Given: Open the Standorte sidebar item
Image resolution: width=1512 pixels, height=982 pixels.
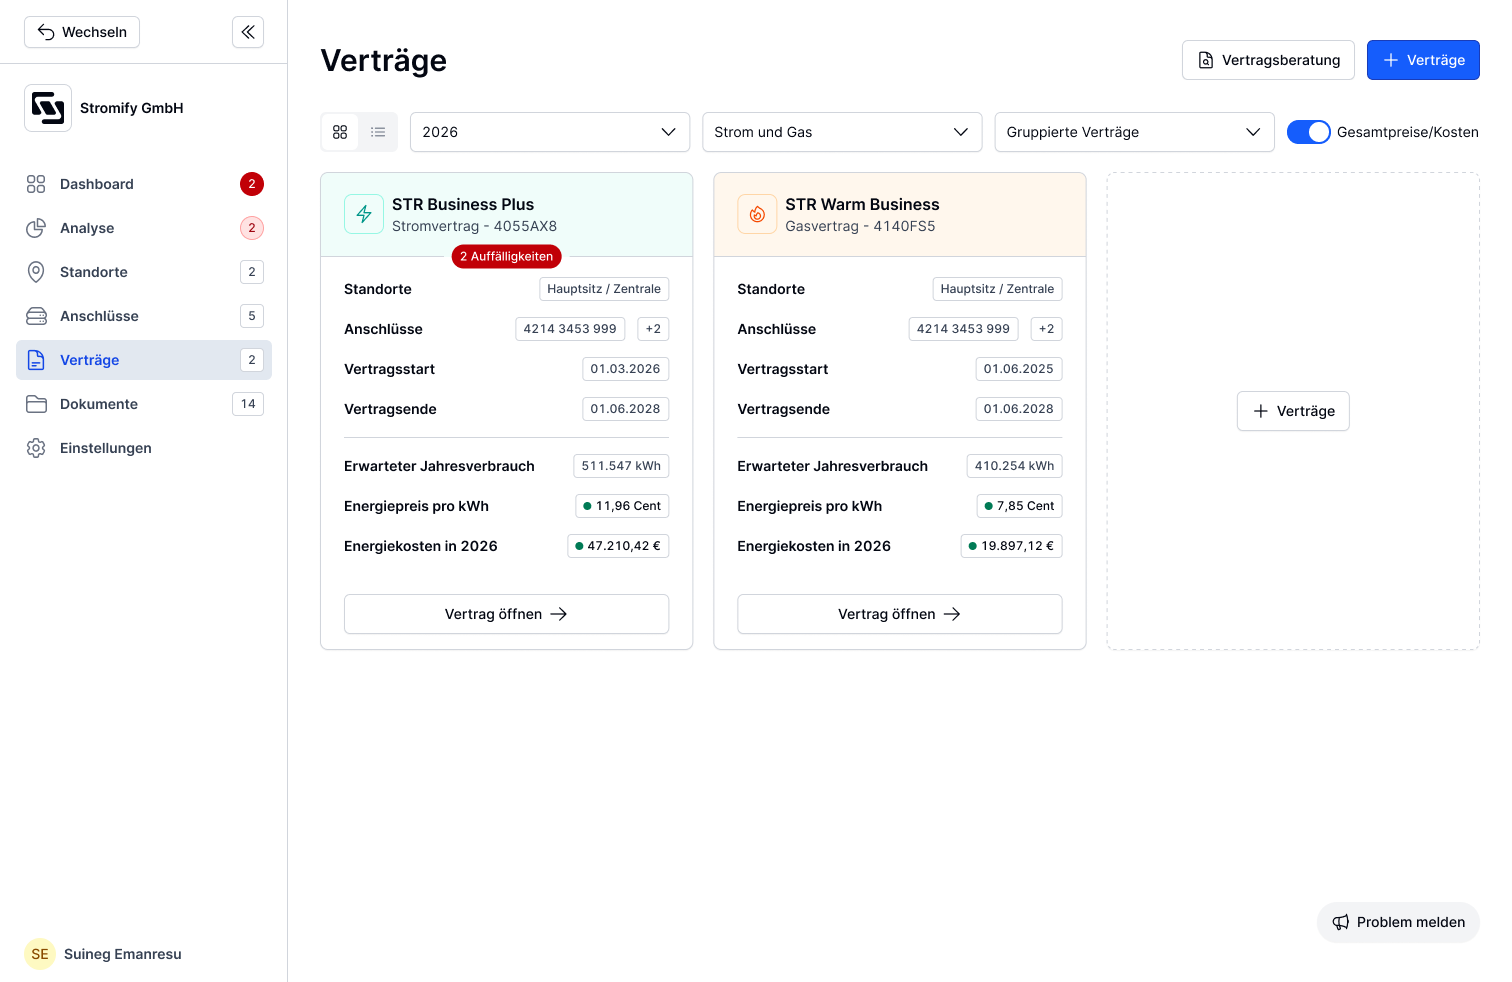Looking at the screenshot, I should tap(144, 272).
